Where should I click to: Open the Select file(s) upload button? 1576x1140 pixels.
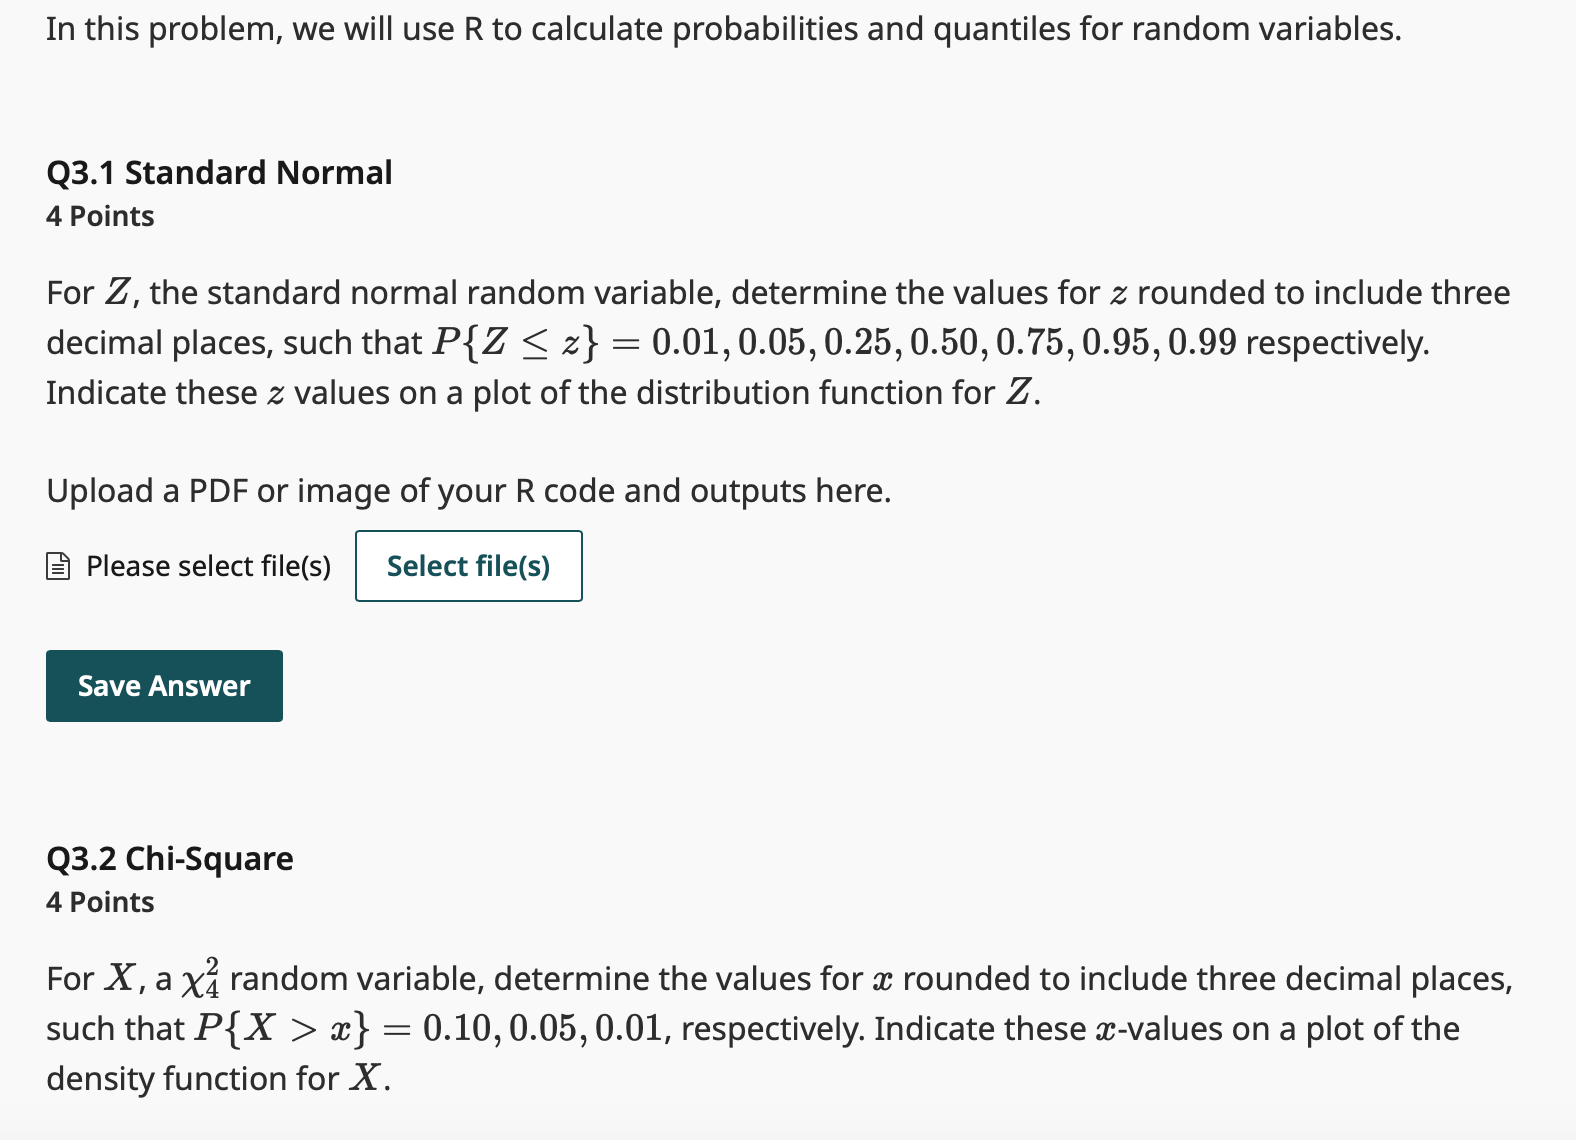pos(468,566)
